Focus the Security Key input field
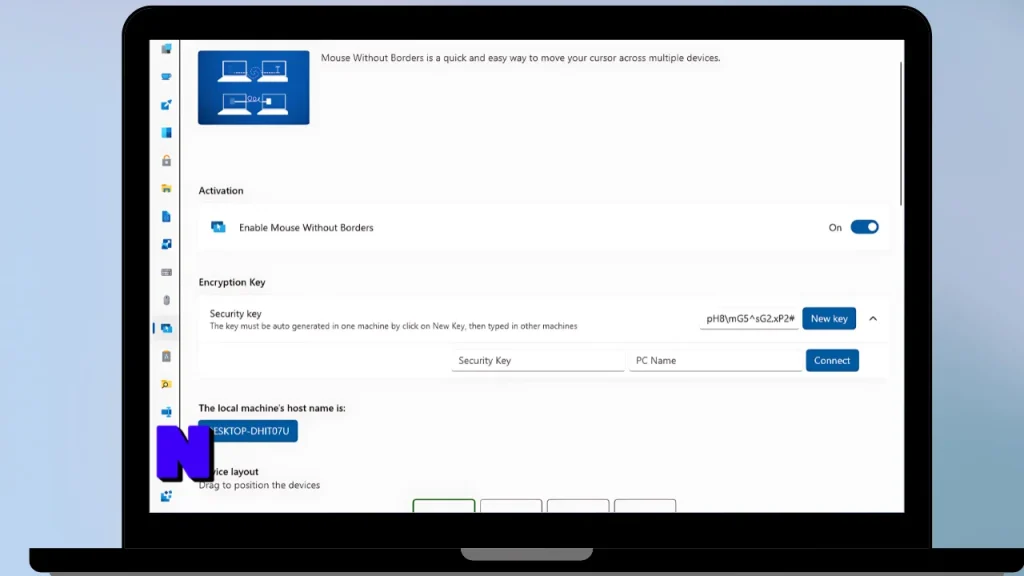The width and height of the screenshot is (1024, 576). (x=538, y=360)
